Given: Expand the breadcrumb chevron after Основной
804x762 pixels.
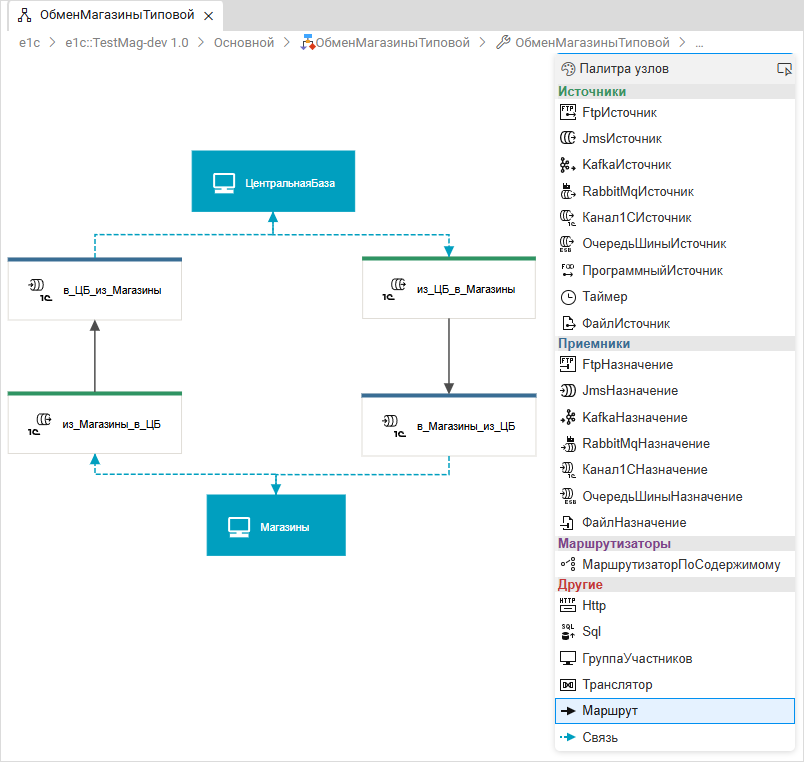Looking at the screenshot, I should [287, 43].
